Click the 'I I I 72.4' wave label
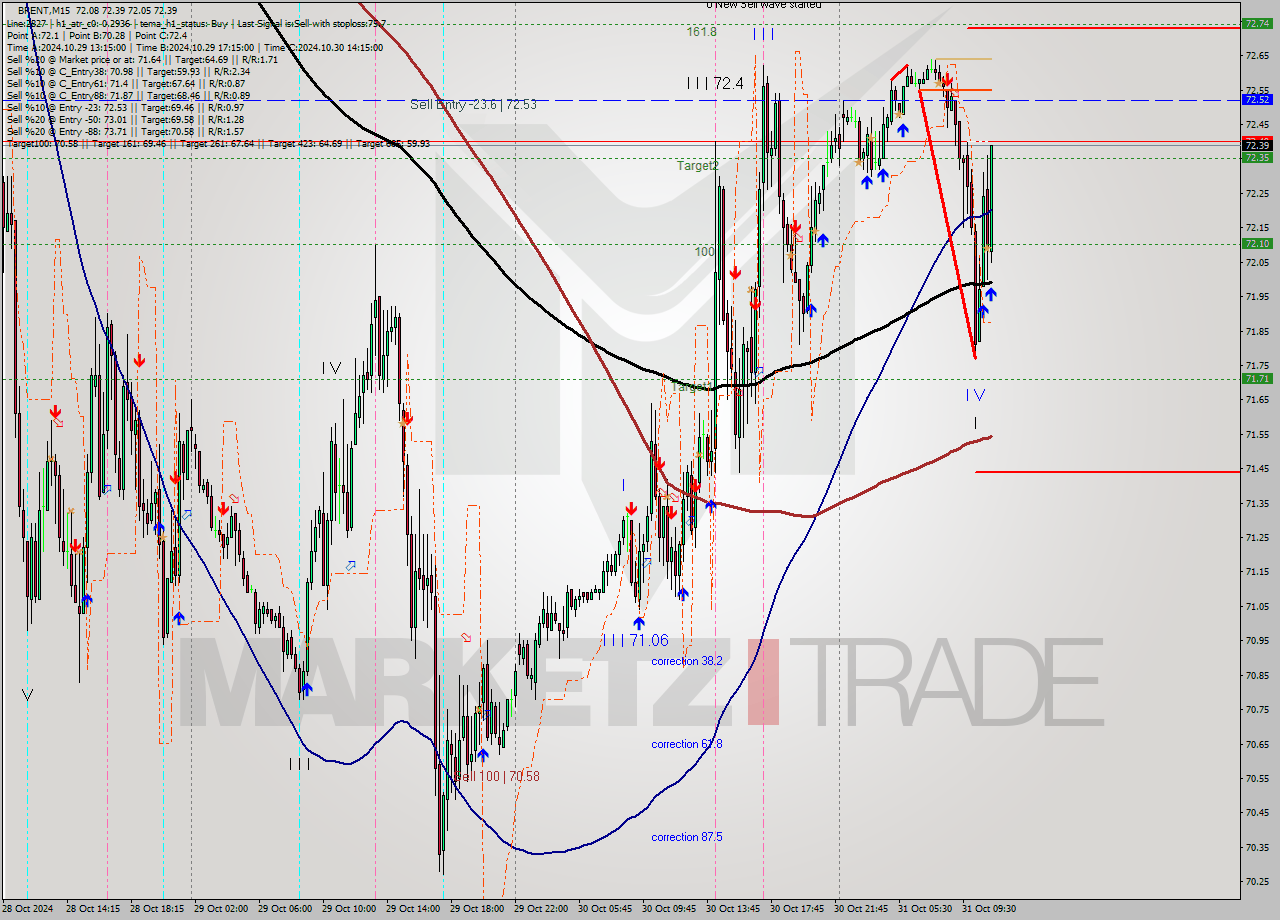This screenshot has height=920, width=1280. 714,83
